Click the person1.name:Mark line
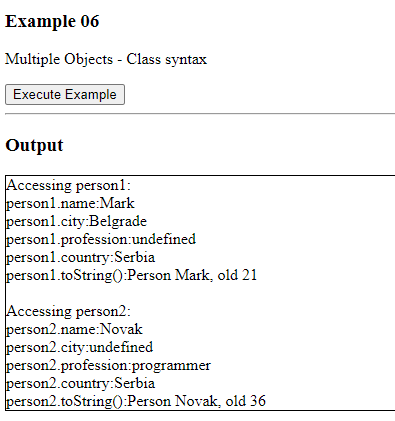This screenshot has height=421, width=395. 70,203
